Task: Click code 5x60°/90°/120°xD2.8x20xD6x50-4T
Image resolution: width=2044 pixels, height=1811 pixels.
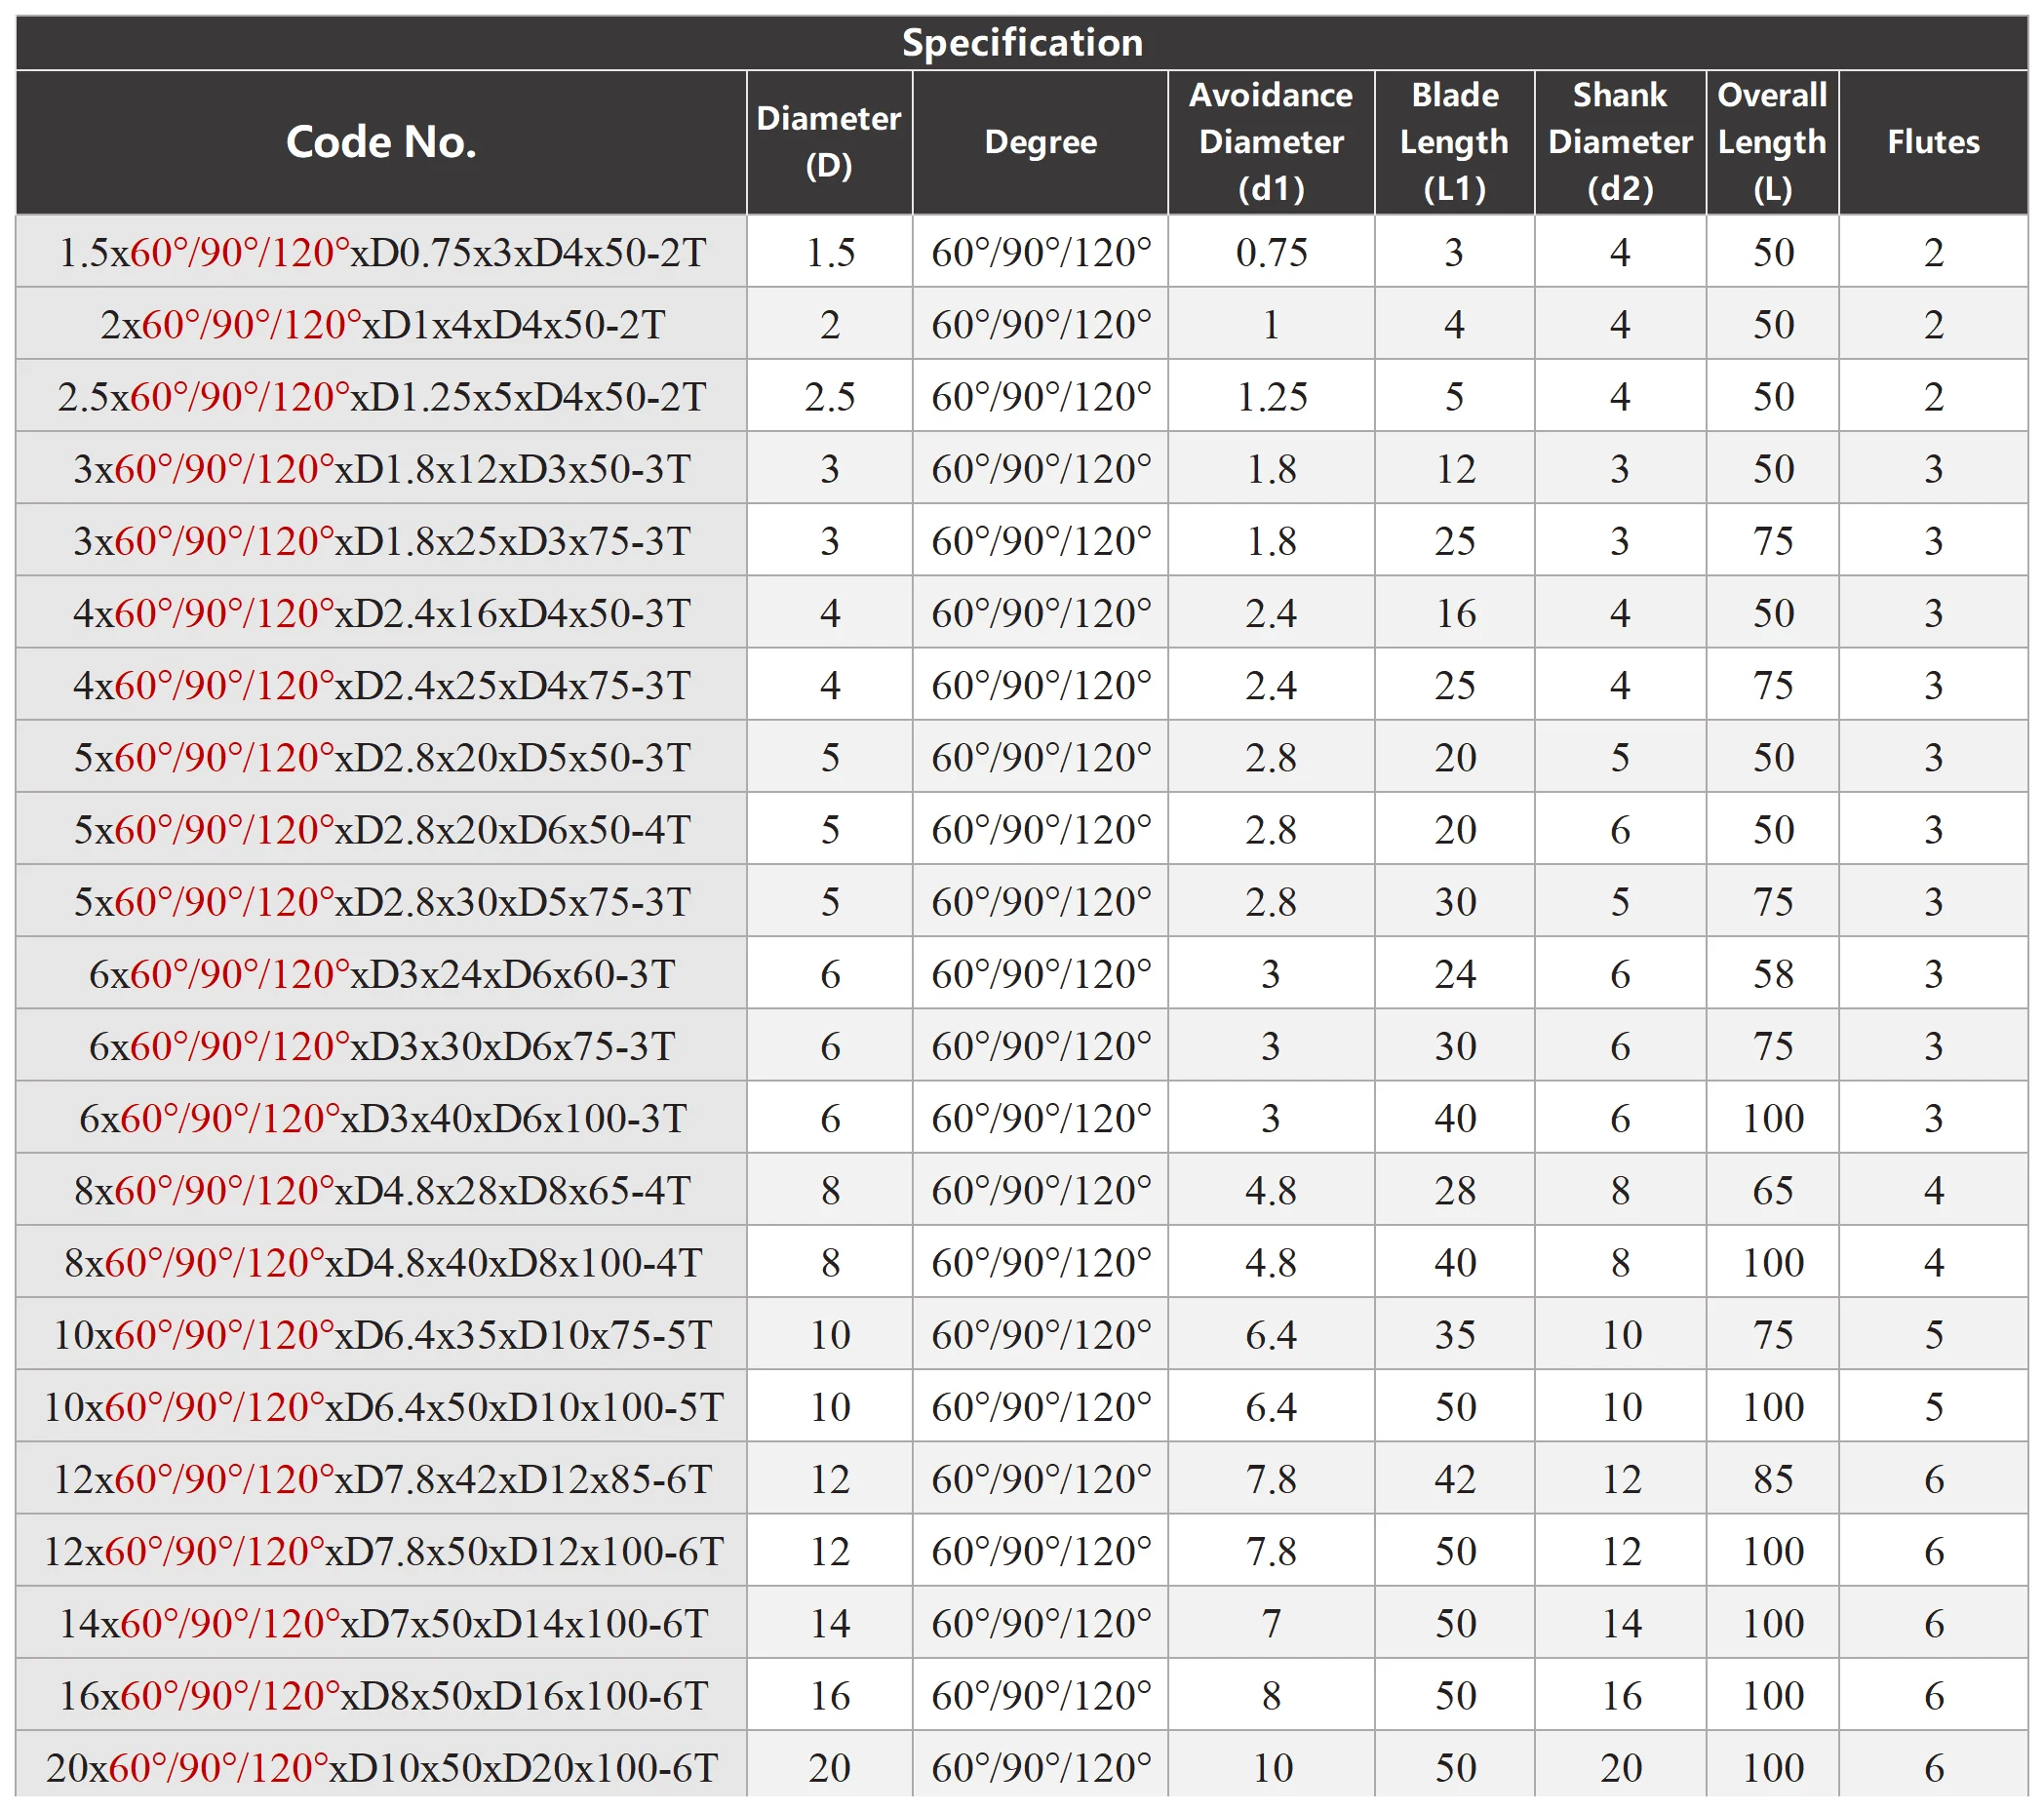Action: 382,830
